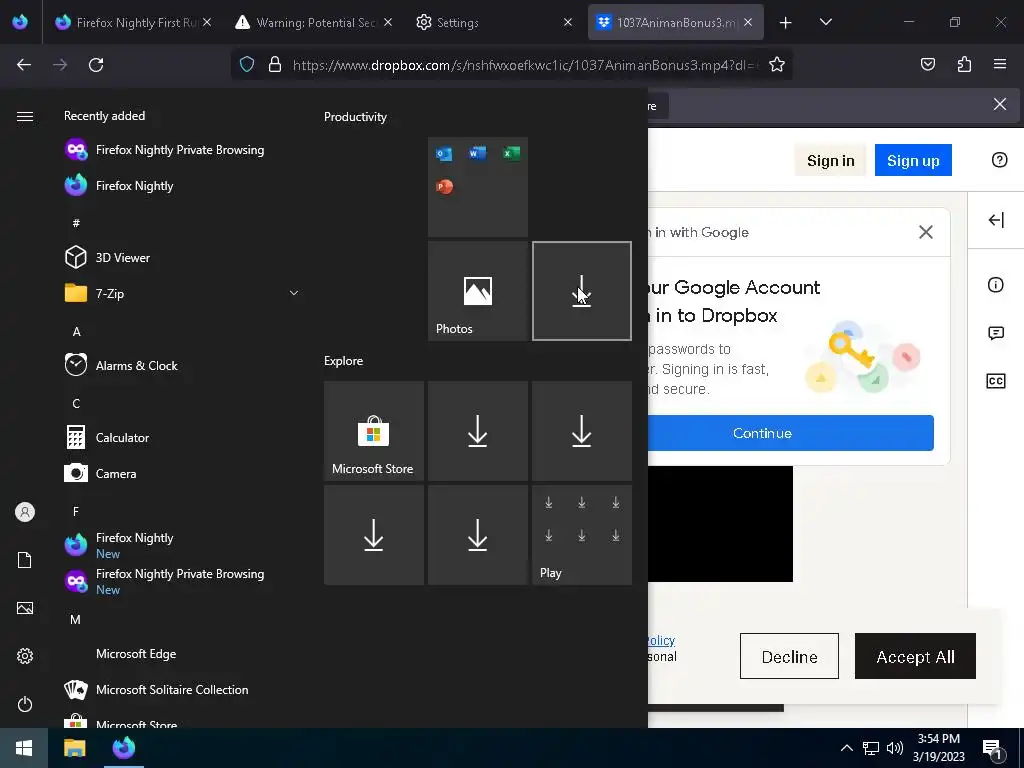
Task: Dismiss the notification bar with X
Action: pyautogui.click(x=1000, y=104)
